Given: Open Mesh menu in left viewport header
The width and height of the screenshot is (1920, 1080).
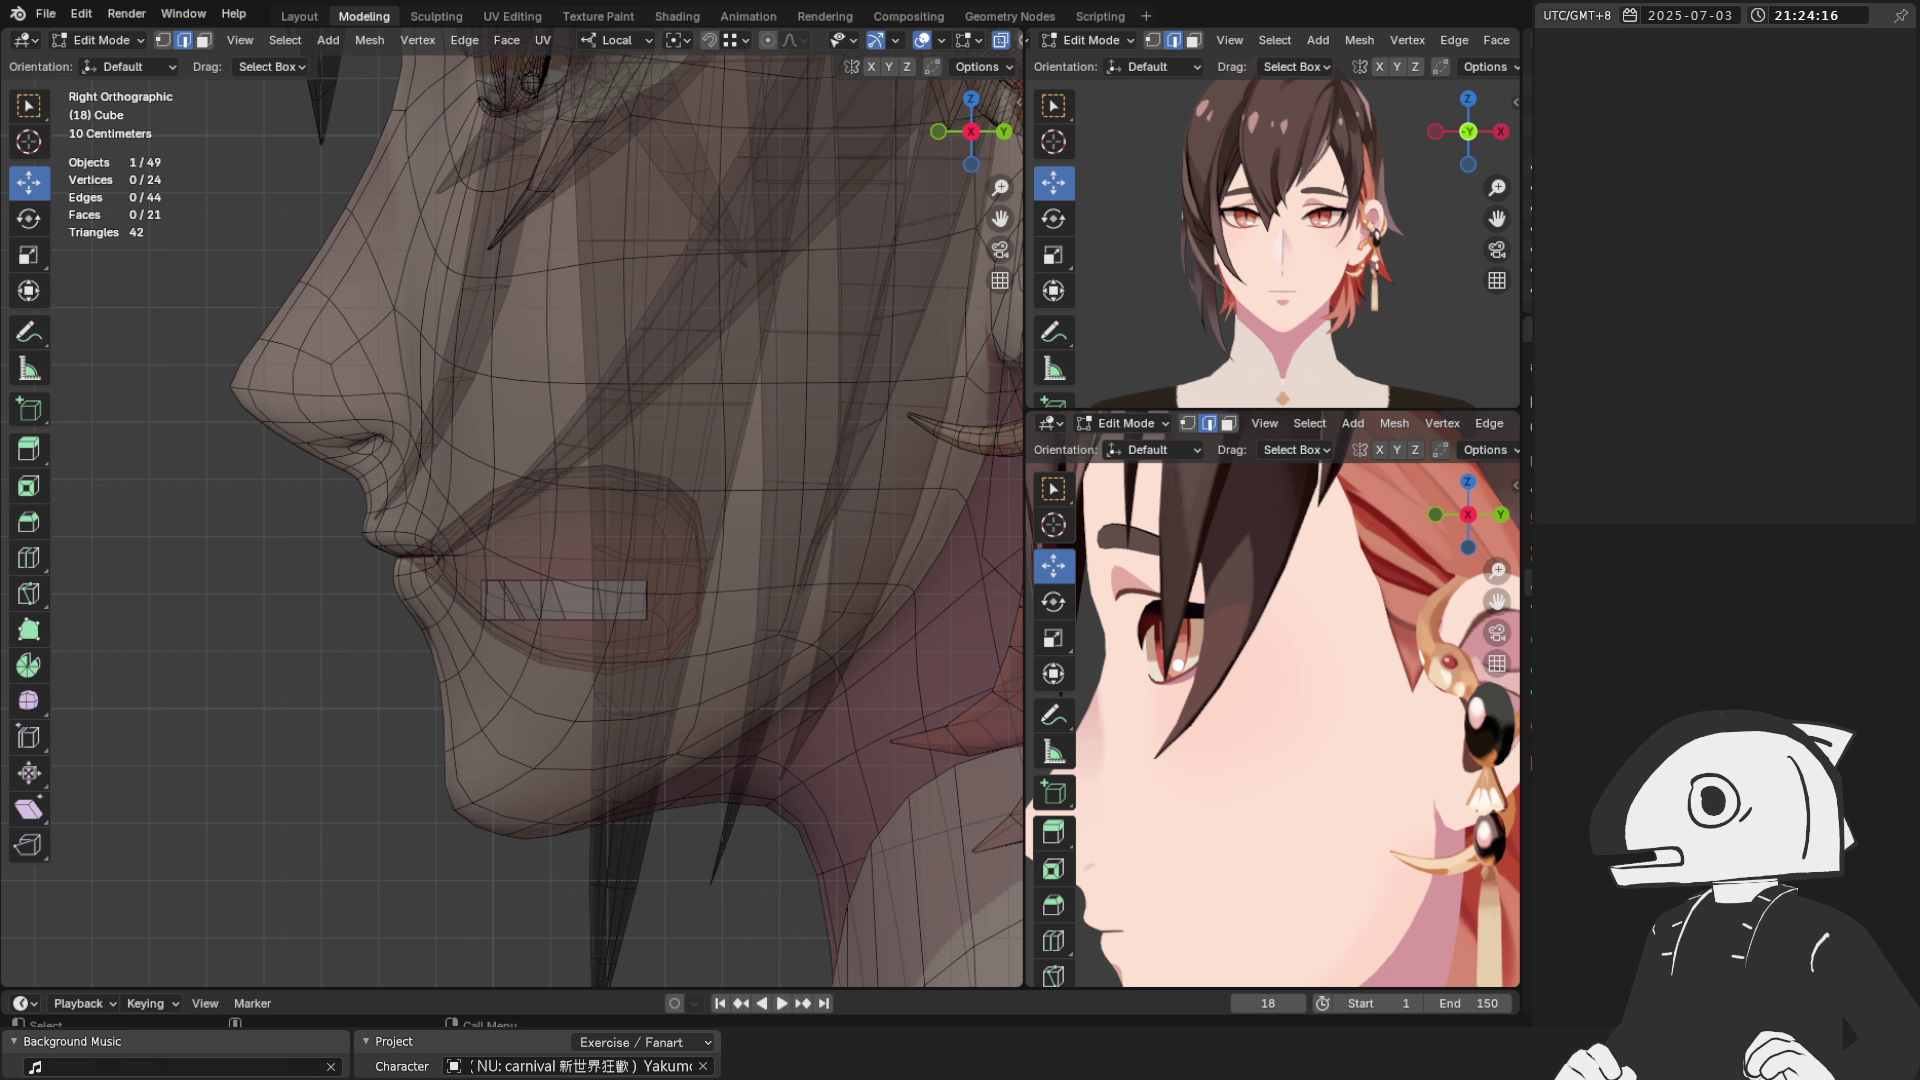Looking at the screenshot, I should [x=369, y=40].
